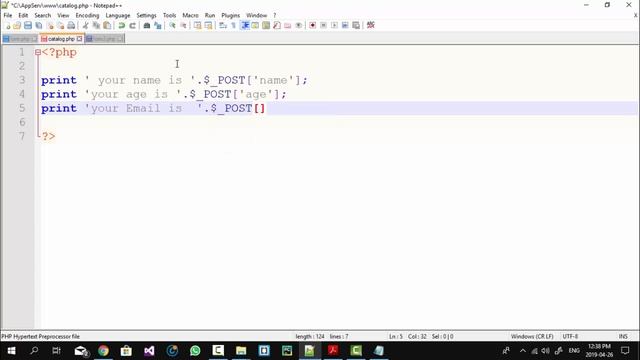
Task: Click the save recorded macro icon
Action: [x=356, y=25]
